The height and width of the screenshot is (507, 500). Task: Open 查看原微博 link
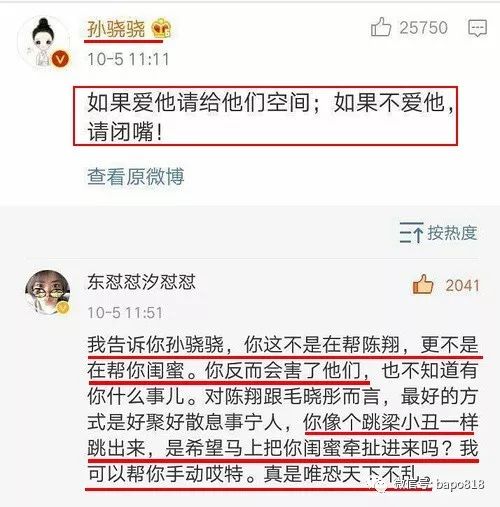(135, 176)
